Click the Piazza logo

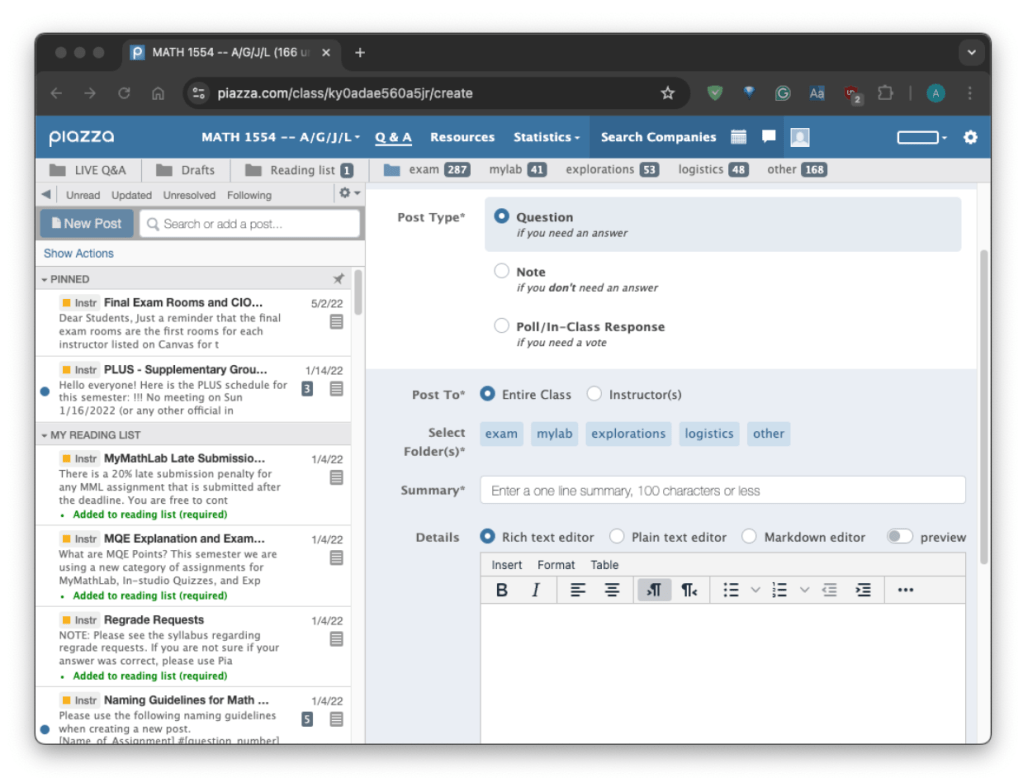point(82,136)
